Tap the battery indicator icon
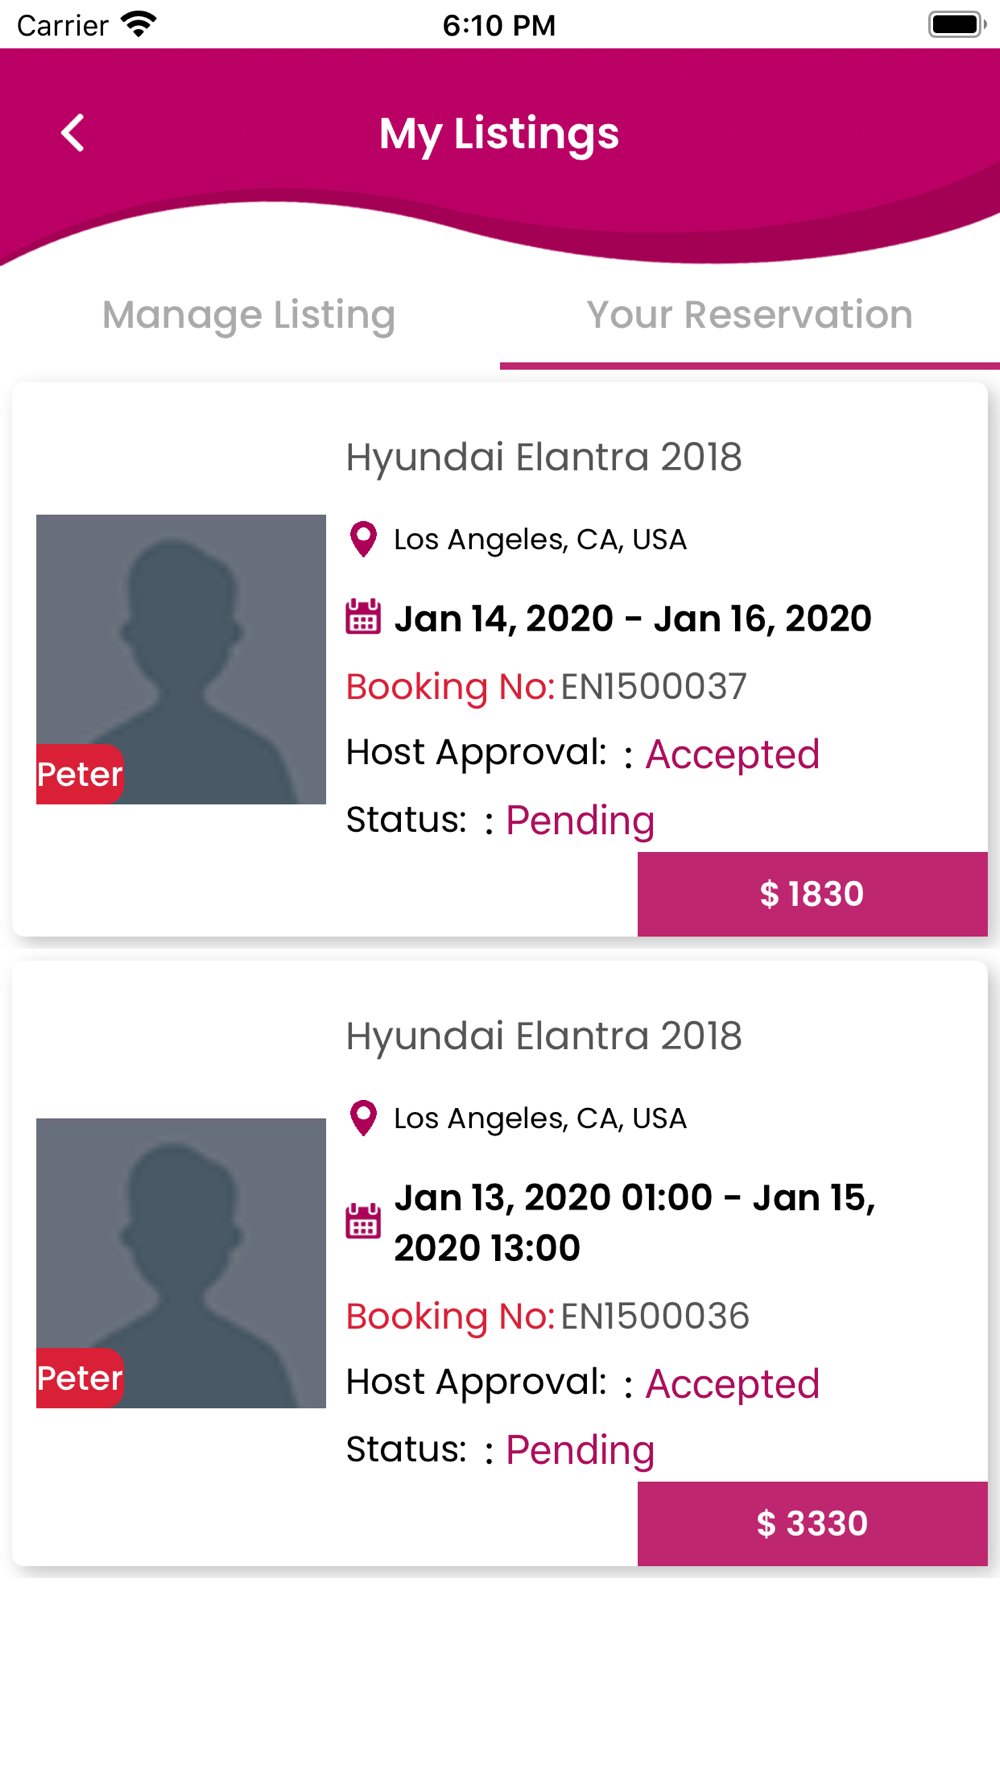 click(x=956, y=24)
